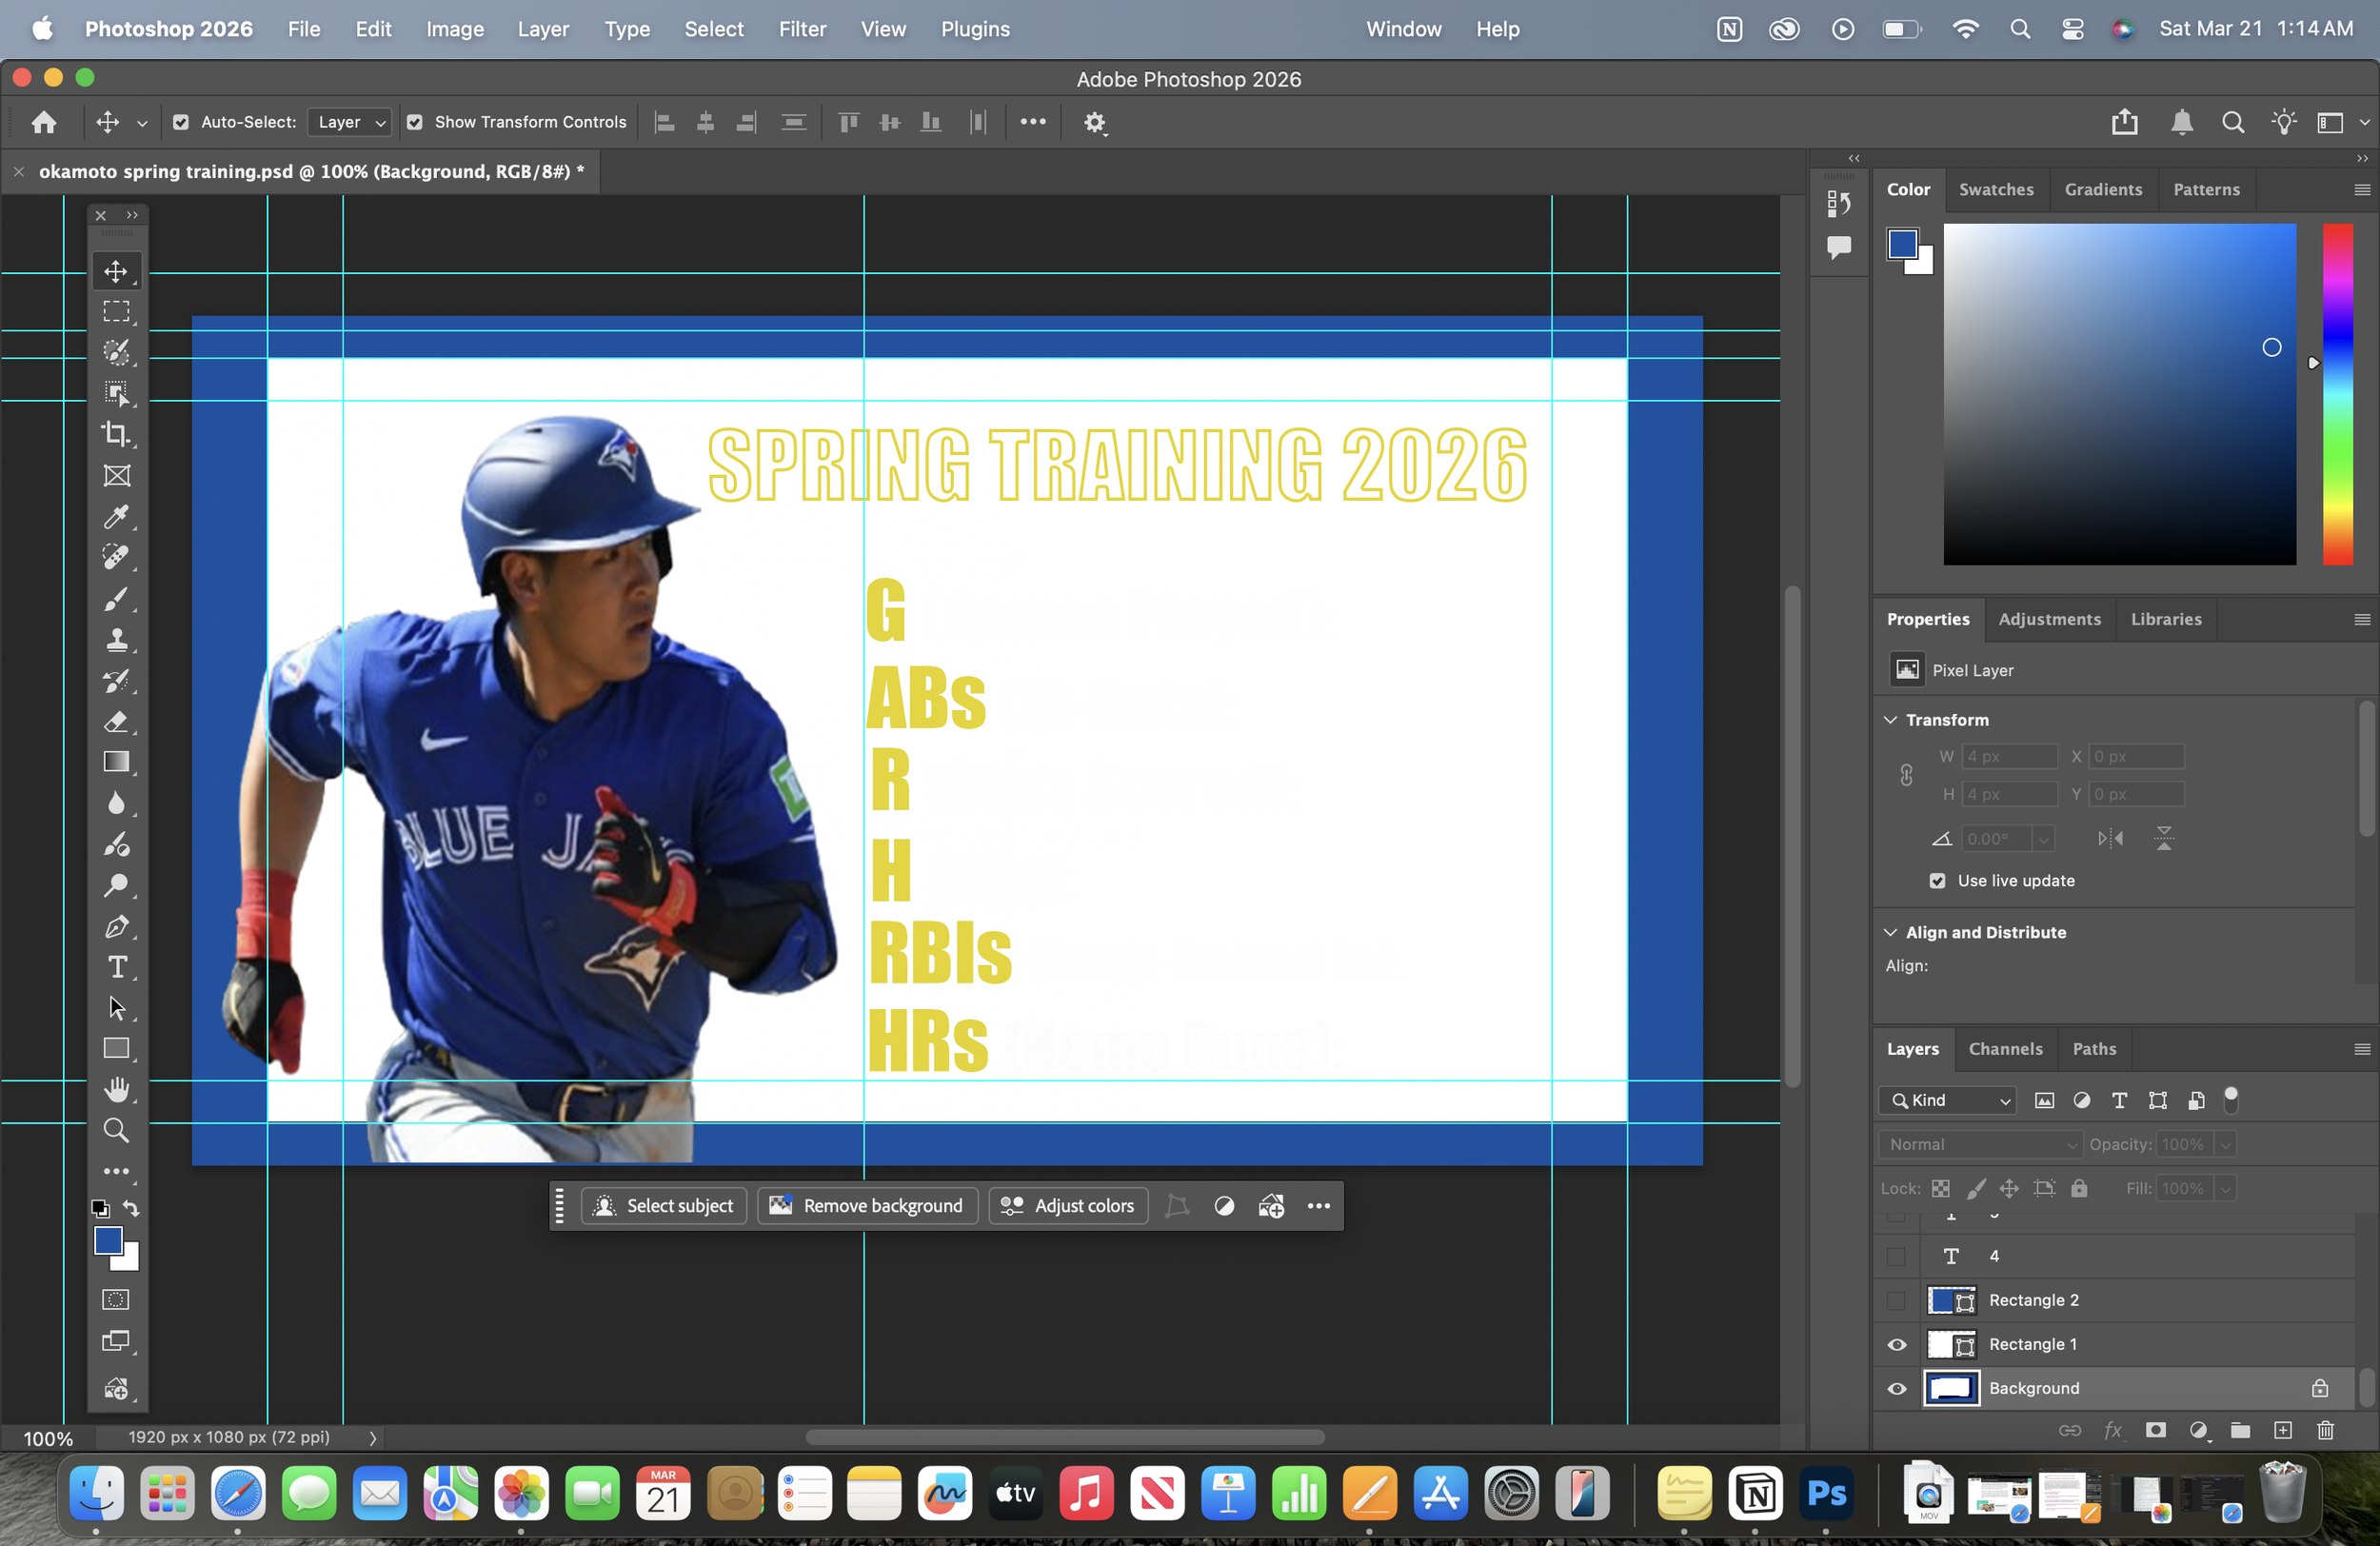Viewport: 2380px width, 1546px height.
Task: Select the Rectangular Marquee tool
Action: point(116,311)
